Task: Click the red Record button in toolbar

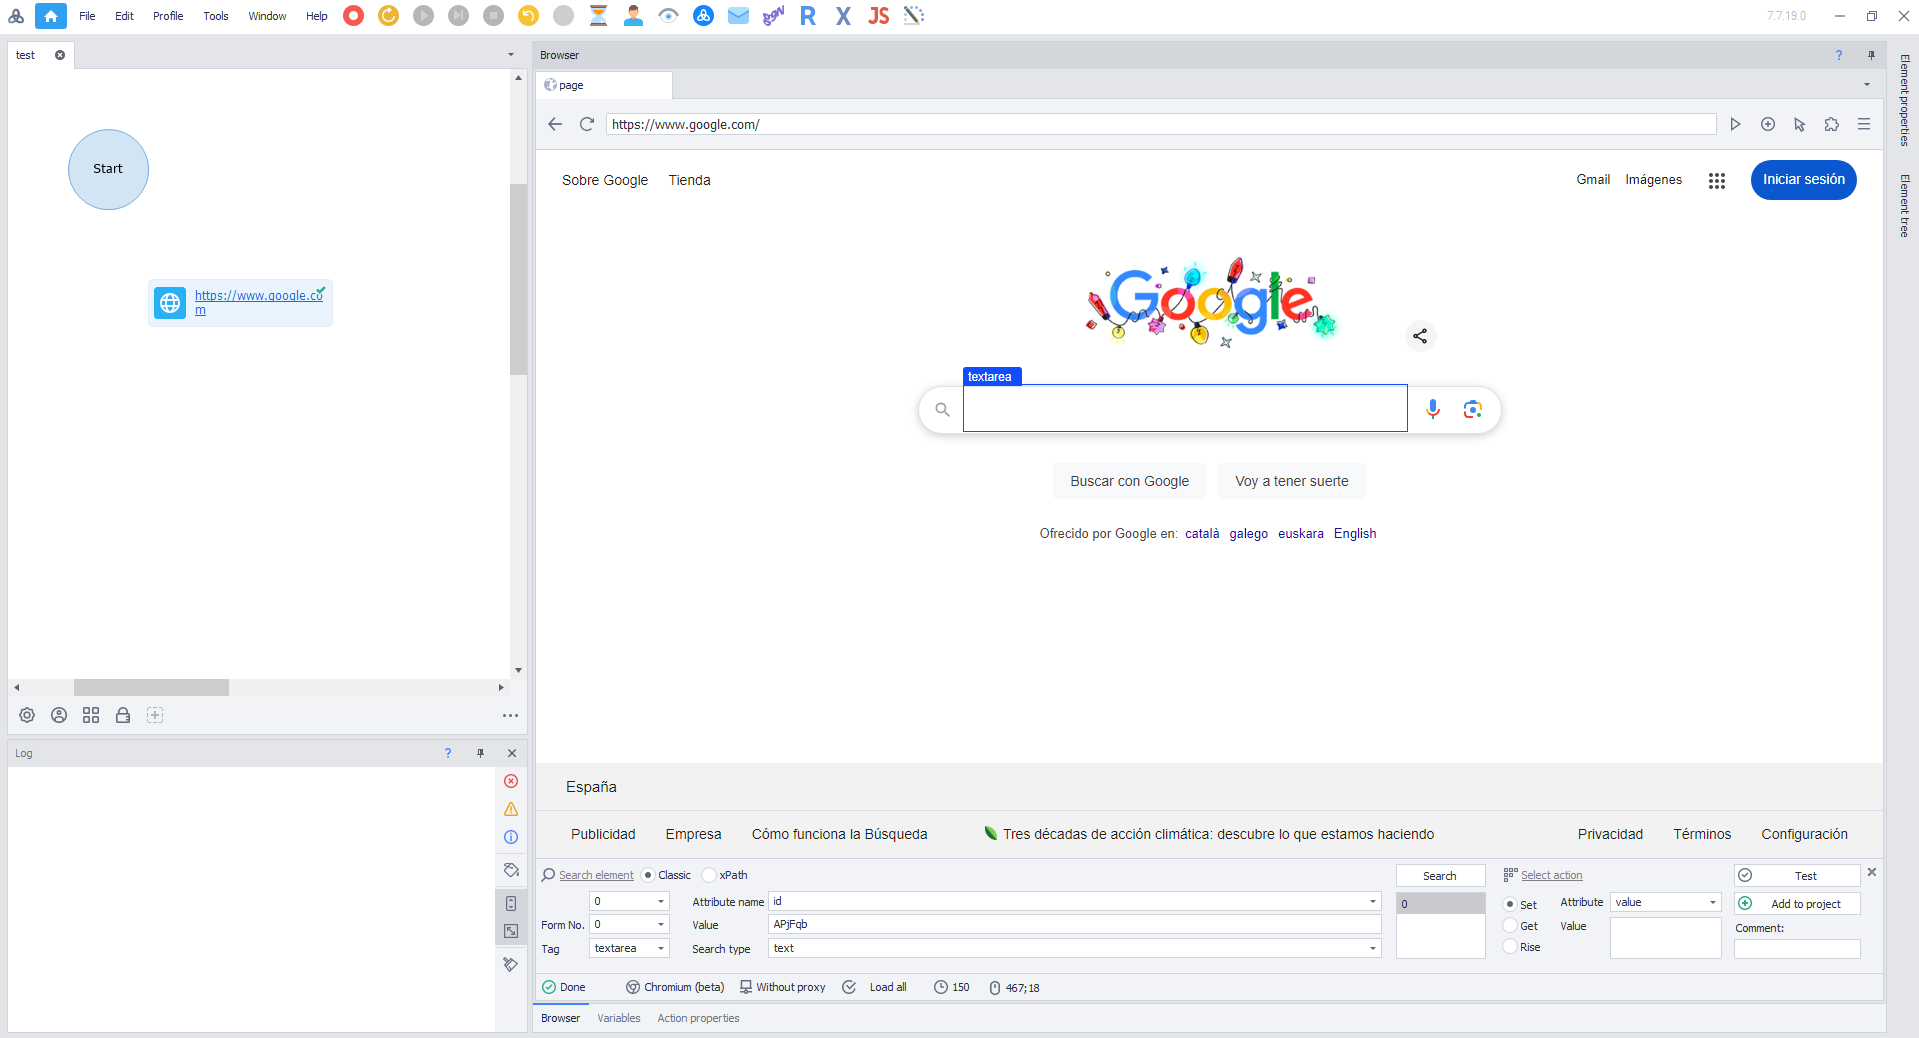Action: pos(353,16)
